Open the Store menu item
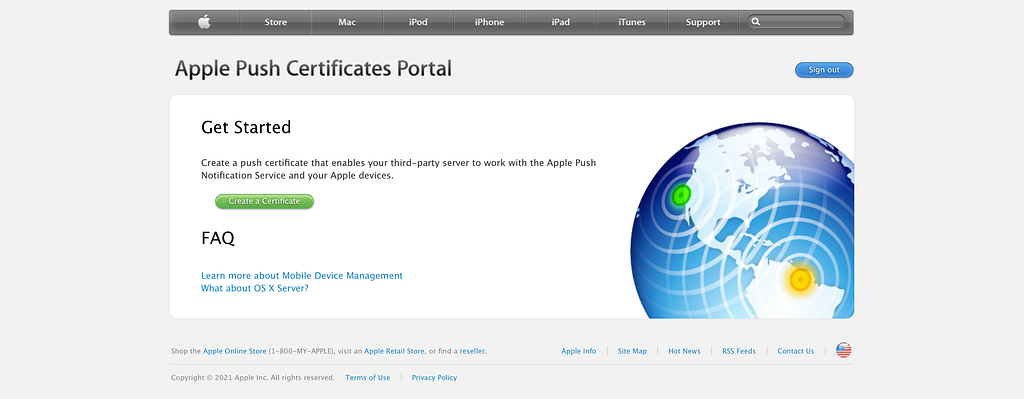The width and height of the screenshot is (1024, 399). (276, 22)
